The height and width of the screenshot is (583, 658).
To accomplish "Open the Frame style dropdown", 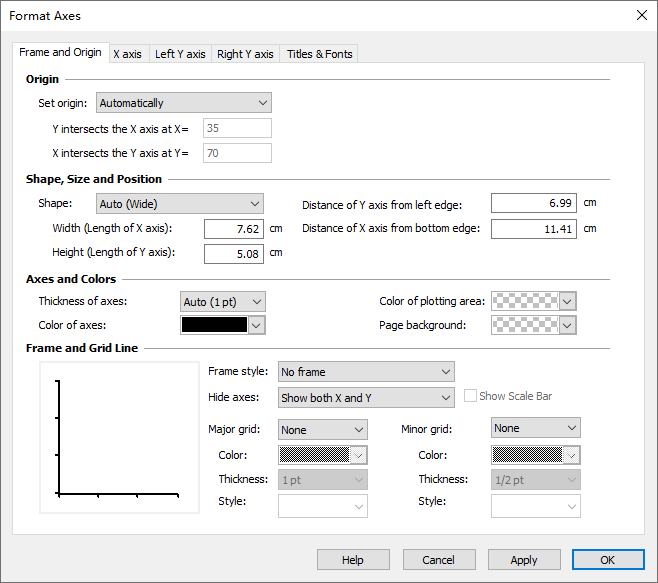I will point(366,372).
